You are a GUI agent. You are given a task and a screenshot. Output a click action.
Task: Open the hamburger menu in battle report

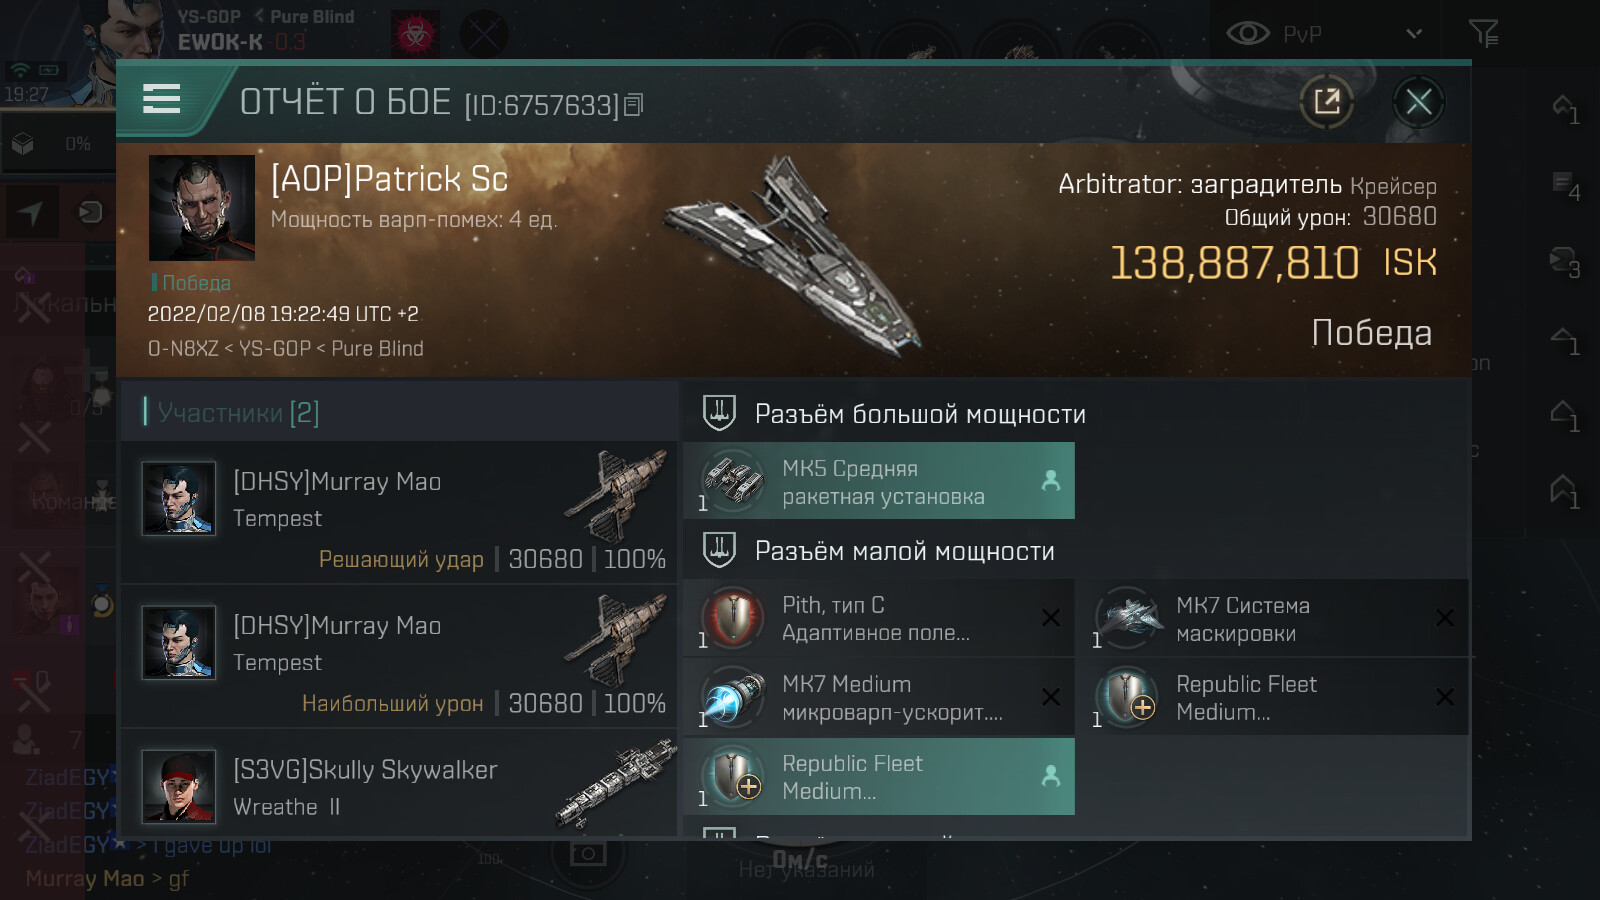pos(162,99)
